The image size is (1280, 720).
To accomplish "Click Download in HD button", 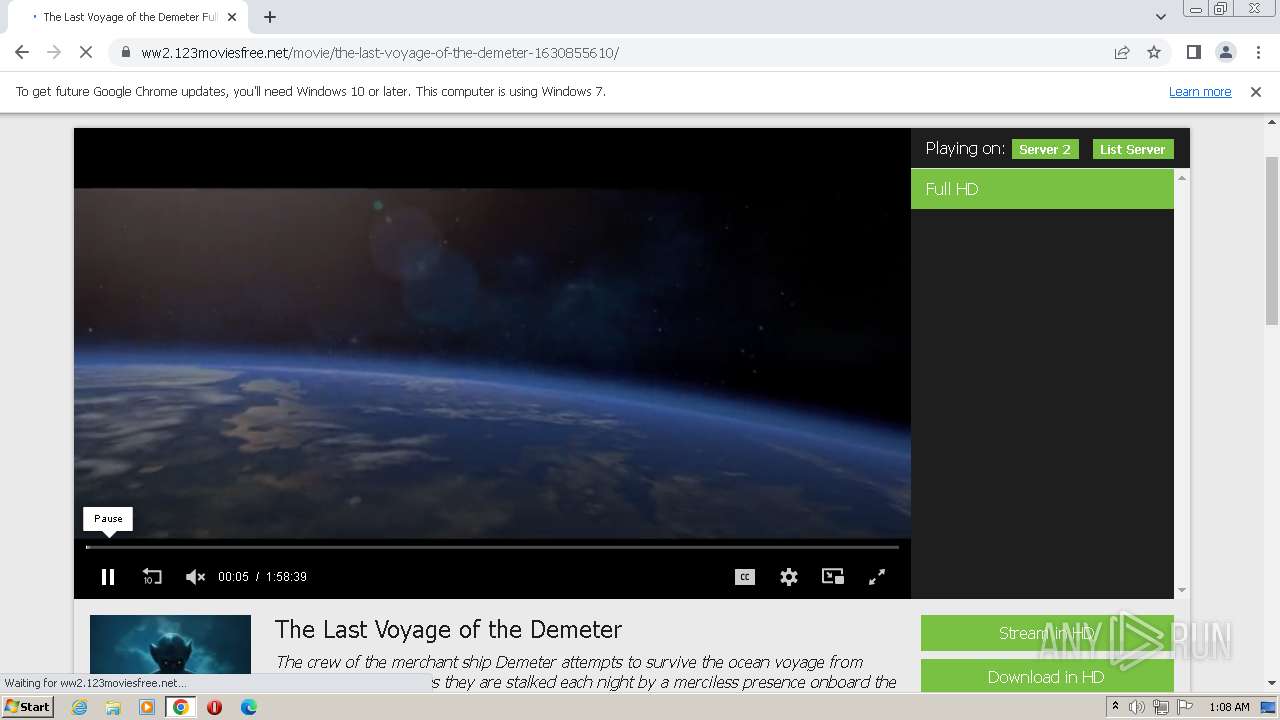I will click(x=1047, y=677).
